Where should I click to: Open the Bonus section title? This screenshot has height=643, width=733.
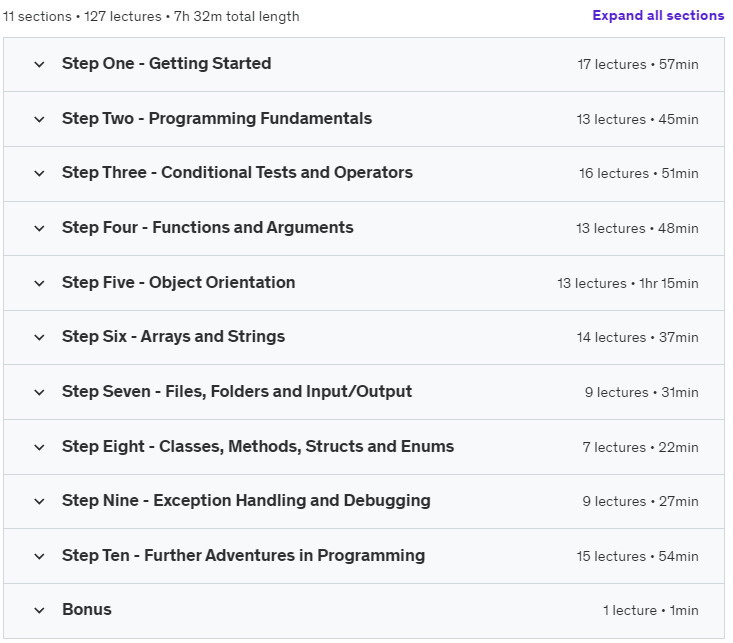pyautogui.click(x=87, y=610)
